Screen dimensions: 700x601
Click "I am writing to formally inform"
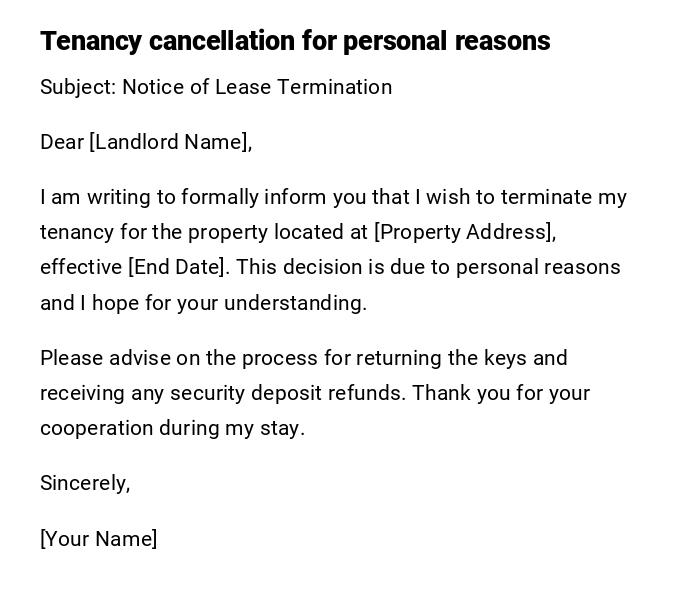click(x=175, y=197)
